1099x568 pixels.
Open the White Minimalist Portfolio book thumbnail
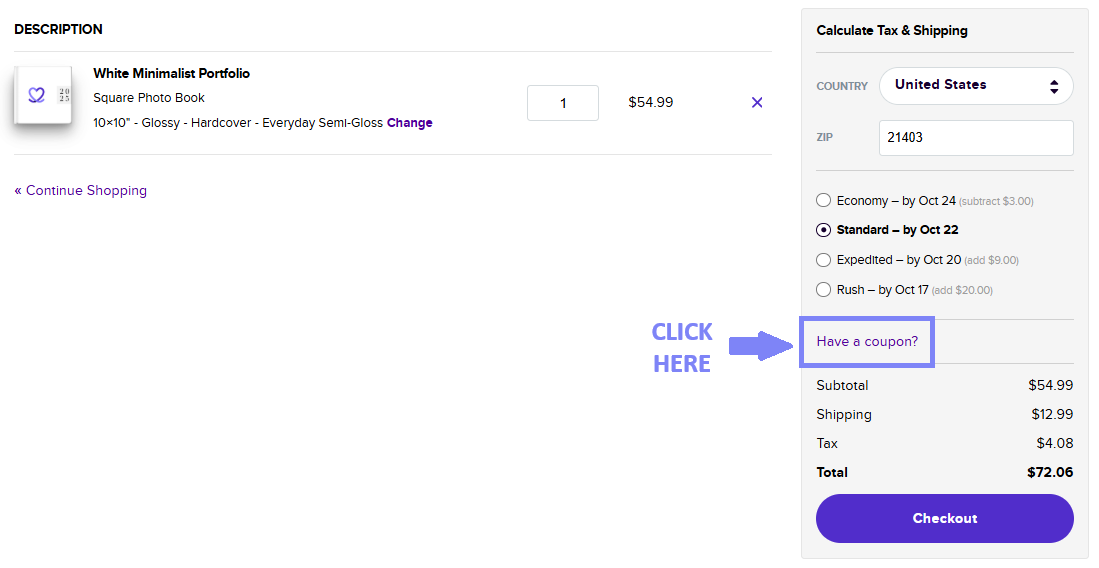[x=43, y=97]
